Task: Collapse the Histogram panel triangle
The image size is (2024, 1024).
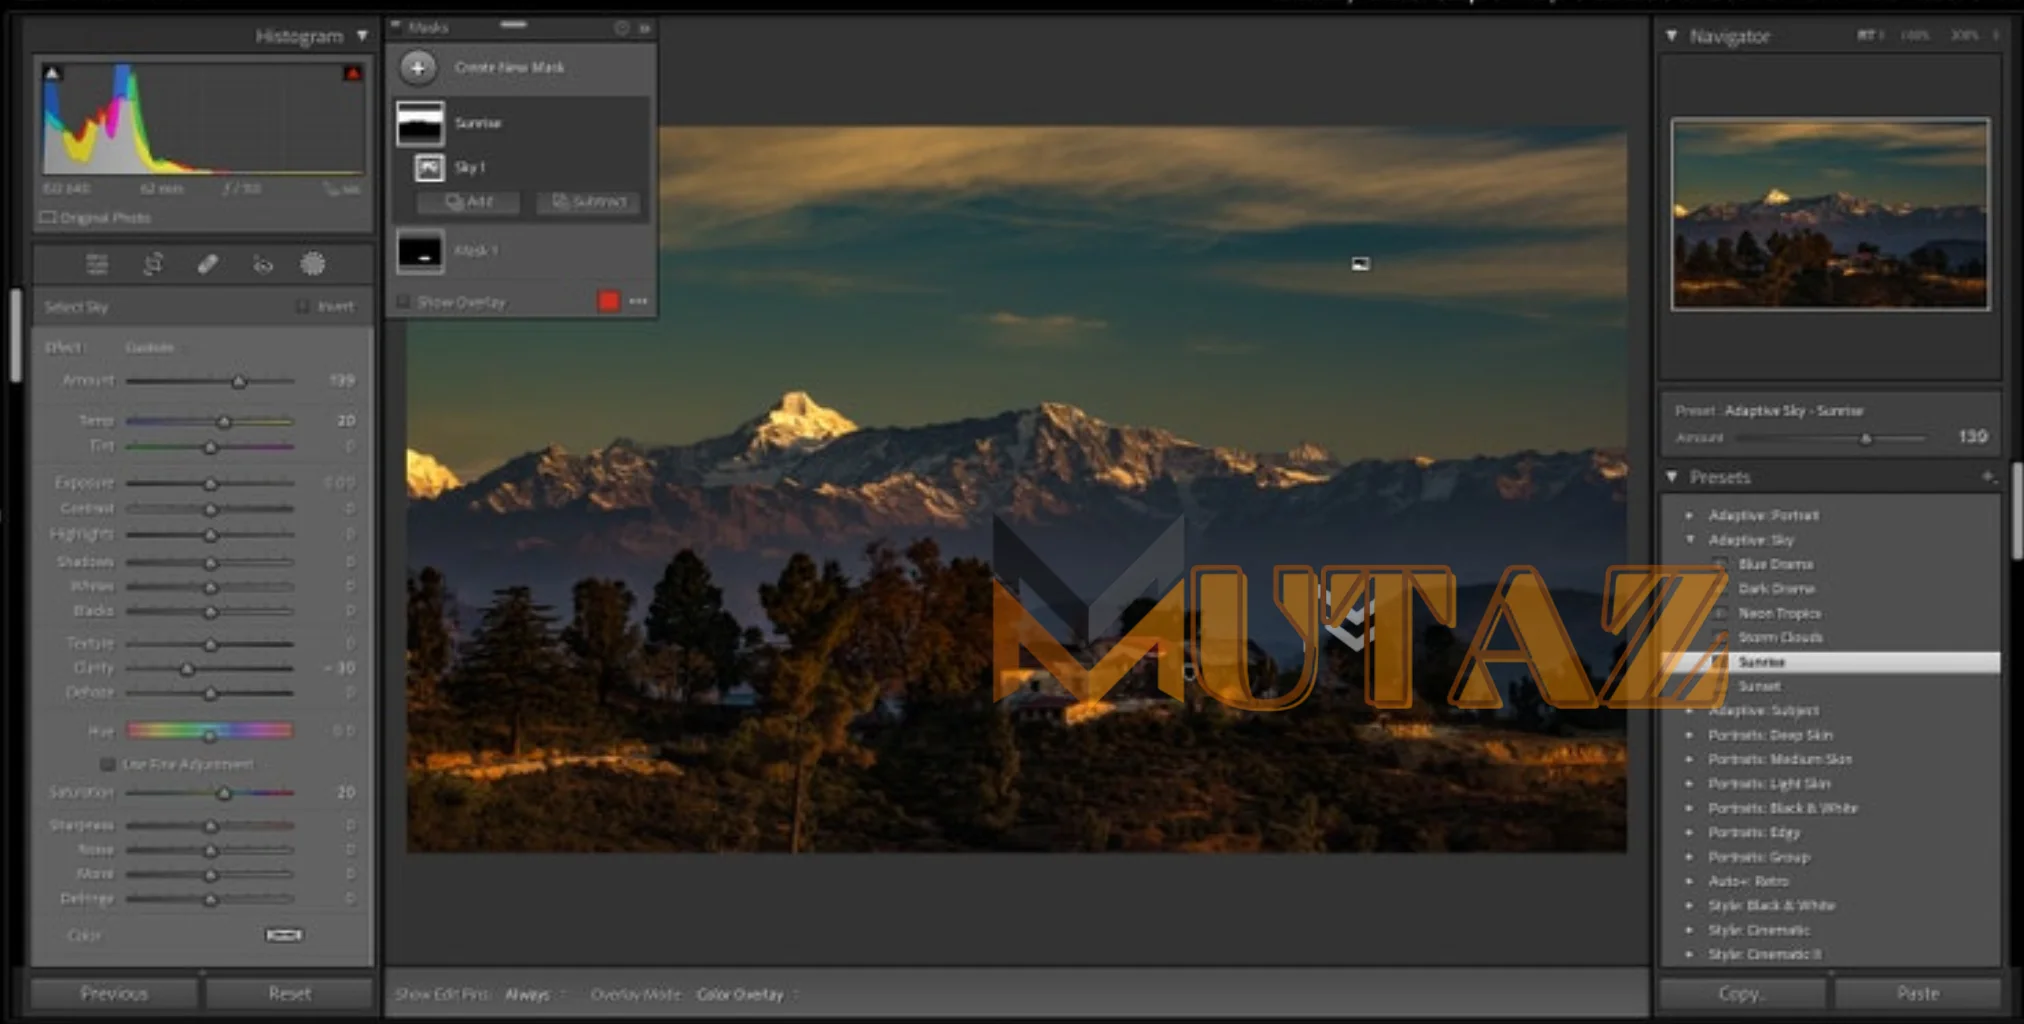Action: (362, 36)
